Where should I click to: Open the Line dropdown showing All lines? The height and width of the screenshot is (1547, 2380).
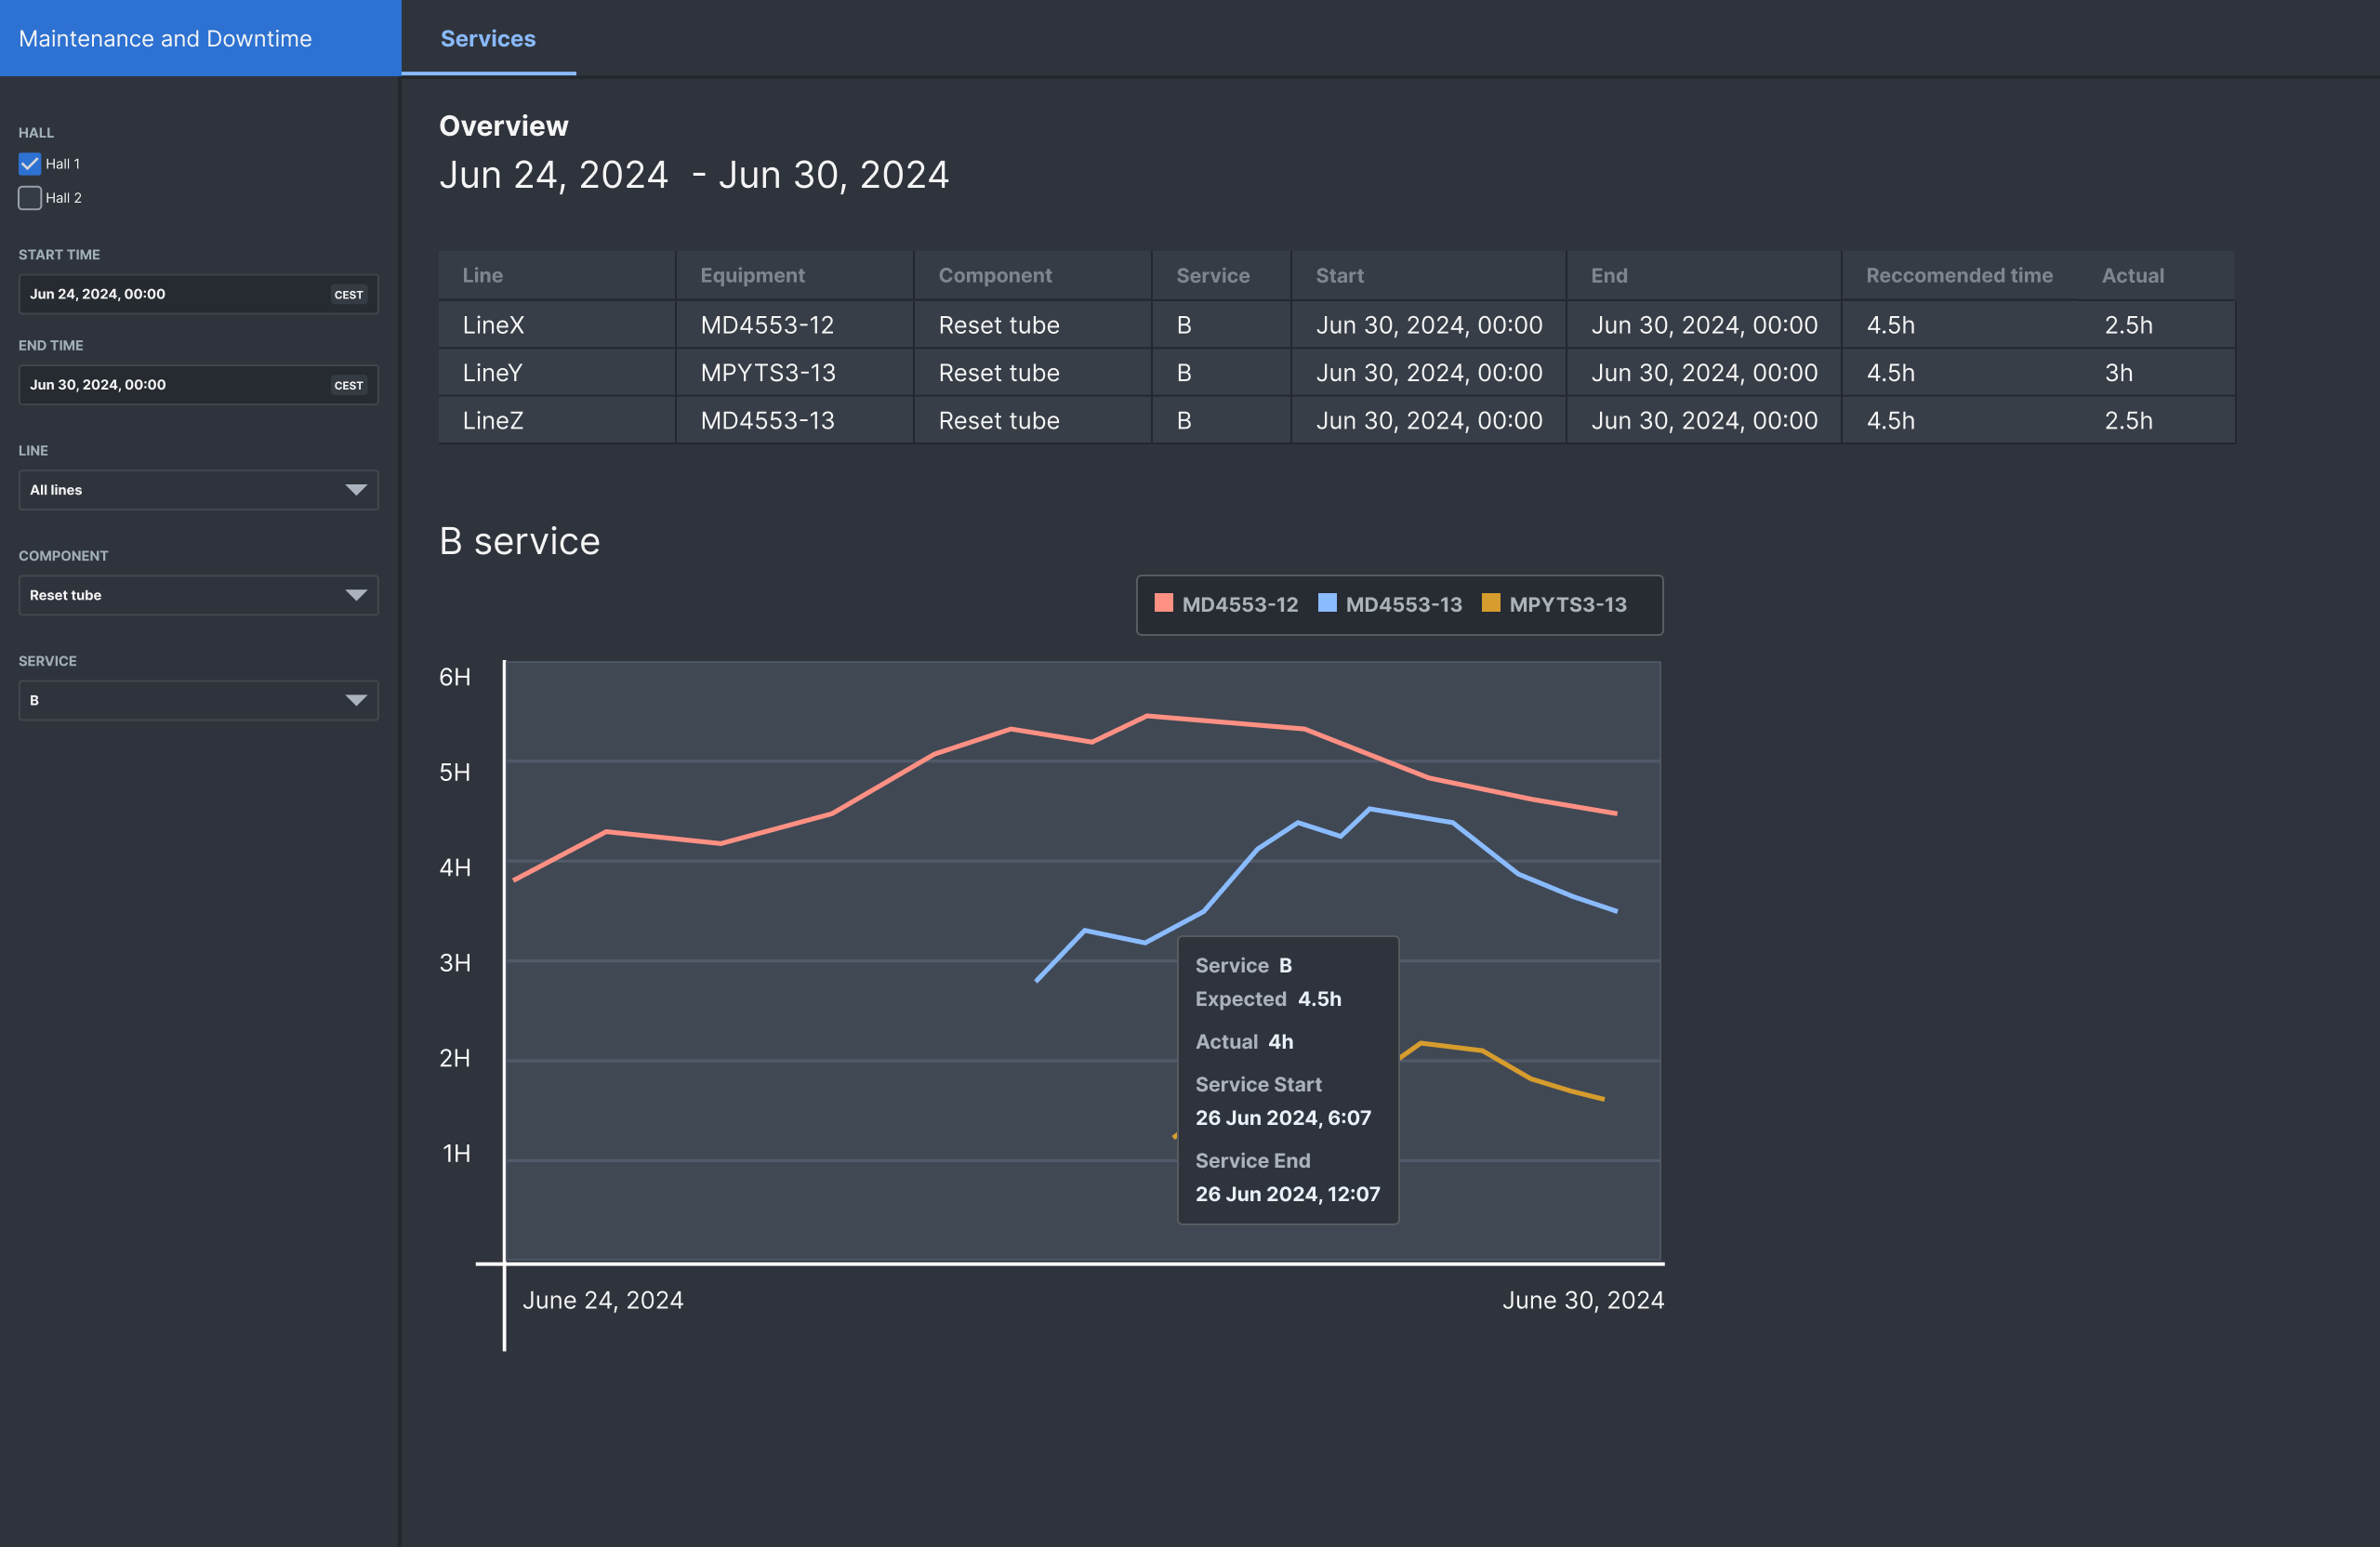pyautogui.click(x=198, y=490)
